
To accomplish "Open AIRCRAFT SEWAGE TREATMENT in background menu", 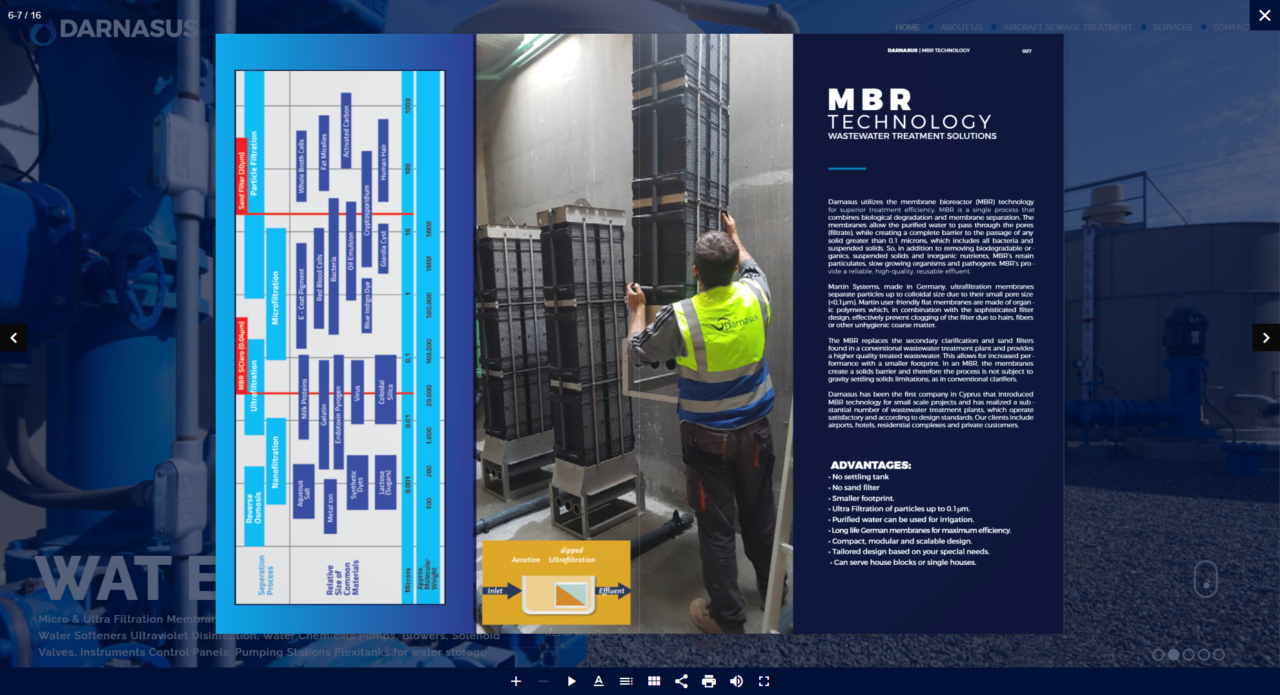I will (1068, 27).
